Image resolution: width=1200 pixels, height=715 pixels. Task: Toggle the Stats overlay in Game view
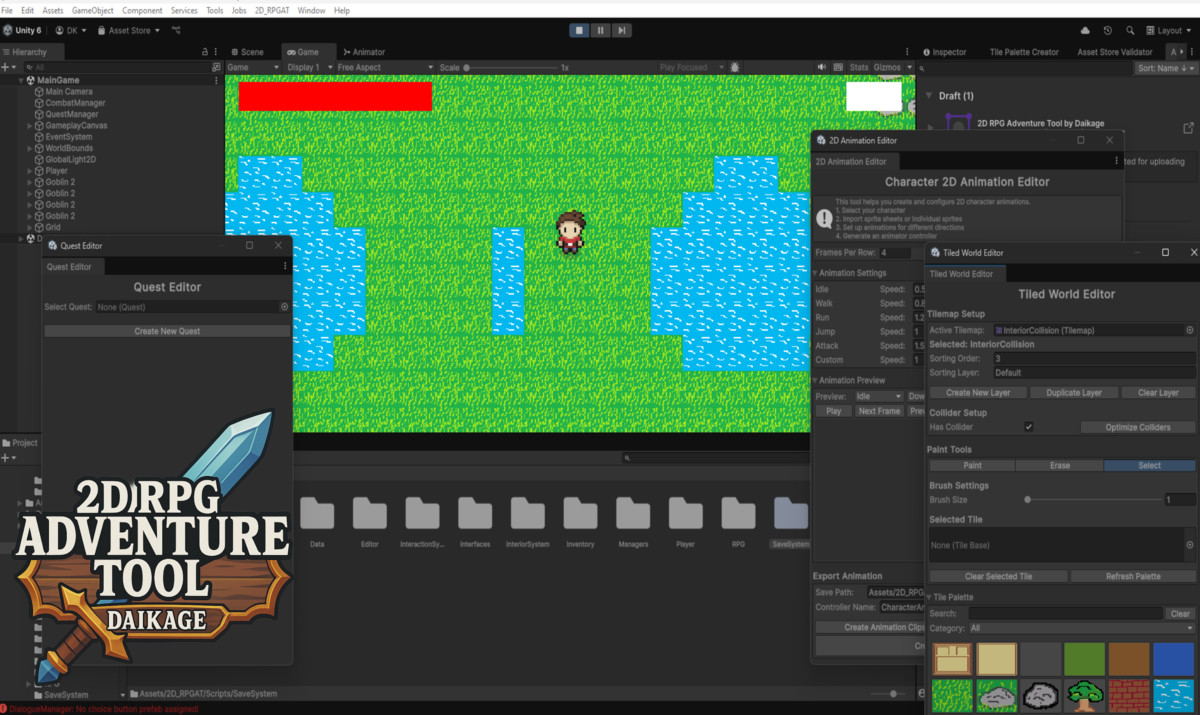(x=859, y=67)
